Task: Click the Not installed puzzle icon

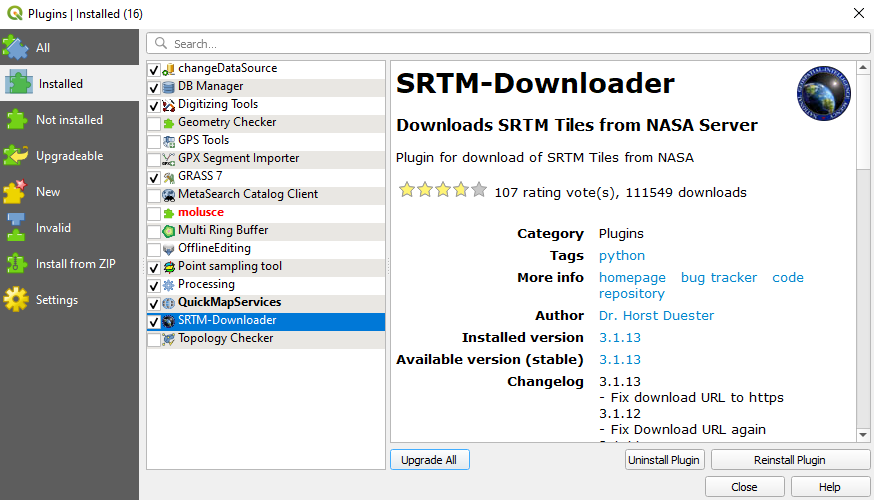Action: tap(16, 120)
